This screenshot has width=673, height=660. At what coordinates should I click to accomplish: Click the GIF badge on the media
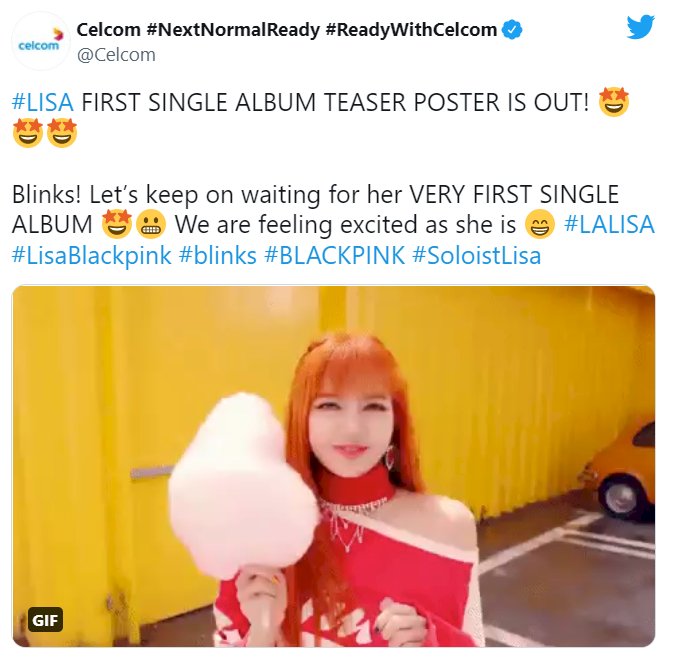coord(45,620)
